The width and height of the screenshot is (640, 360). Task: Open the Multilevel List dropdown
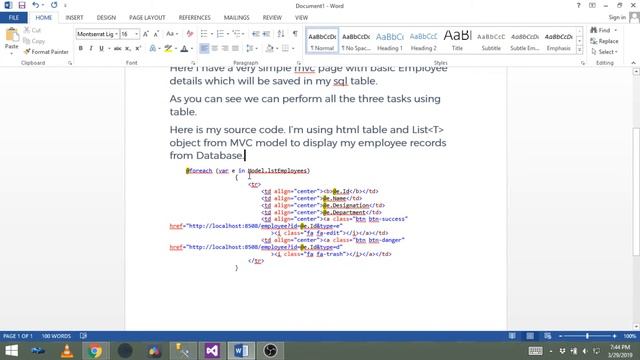[244, 34]
